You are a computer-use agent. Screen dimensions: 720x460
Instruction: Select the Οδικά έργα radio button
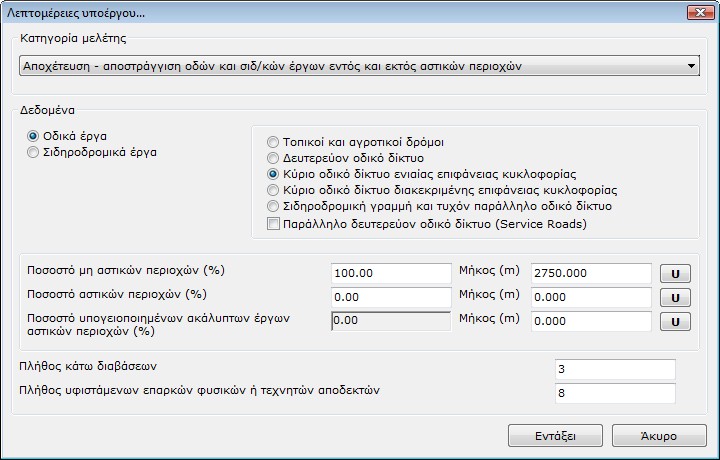34,135
